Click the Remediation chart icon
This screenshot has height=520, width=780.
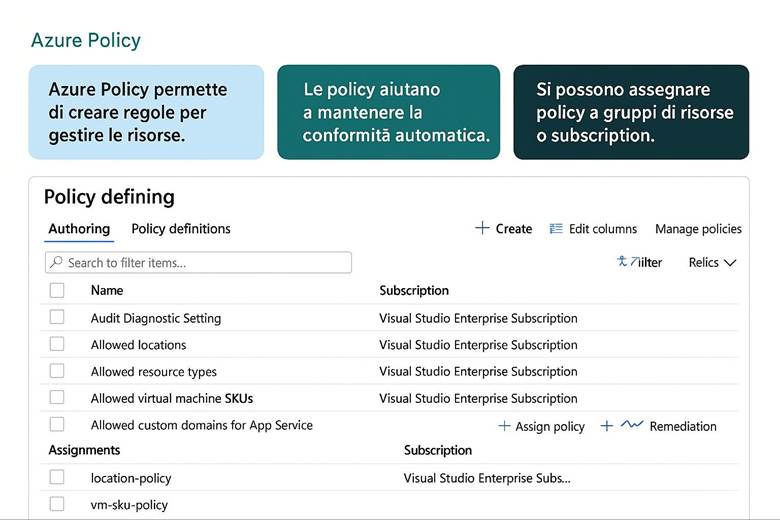[x=631, y=425]
